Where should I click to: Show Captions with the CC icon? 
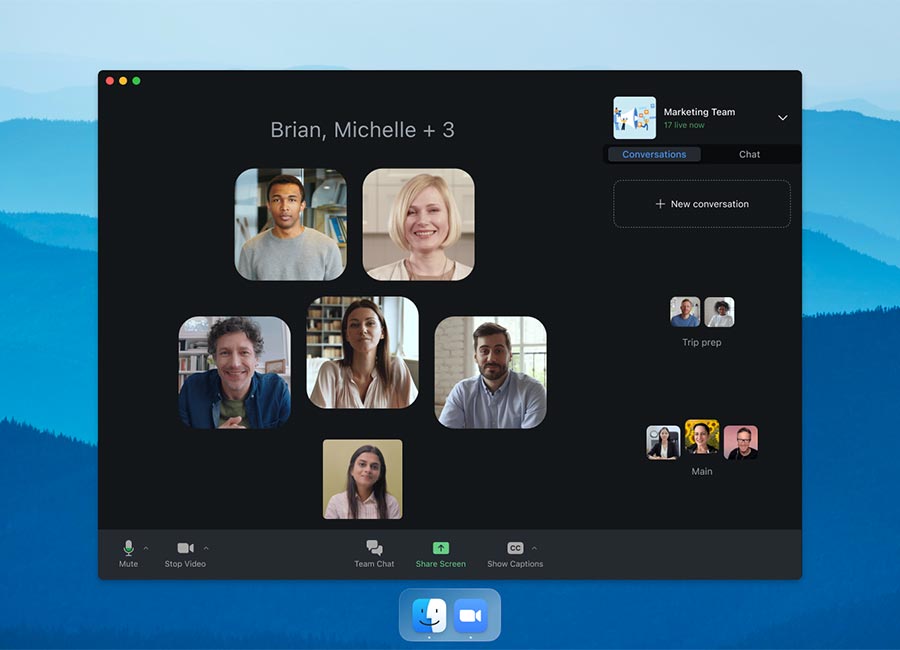tap(515, 548)
